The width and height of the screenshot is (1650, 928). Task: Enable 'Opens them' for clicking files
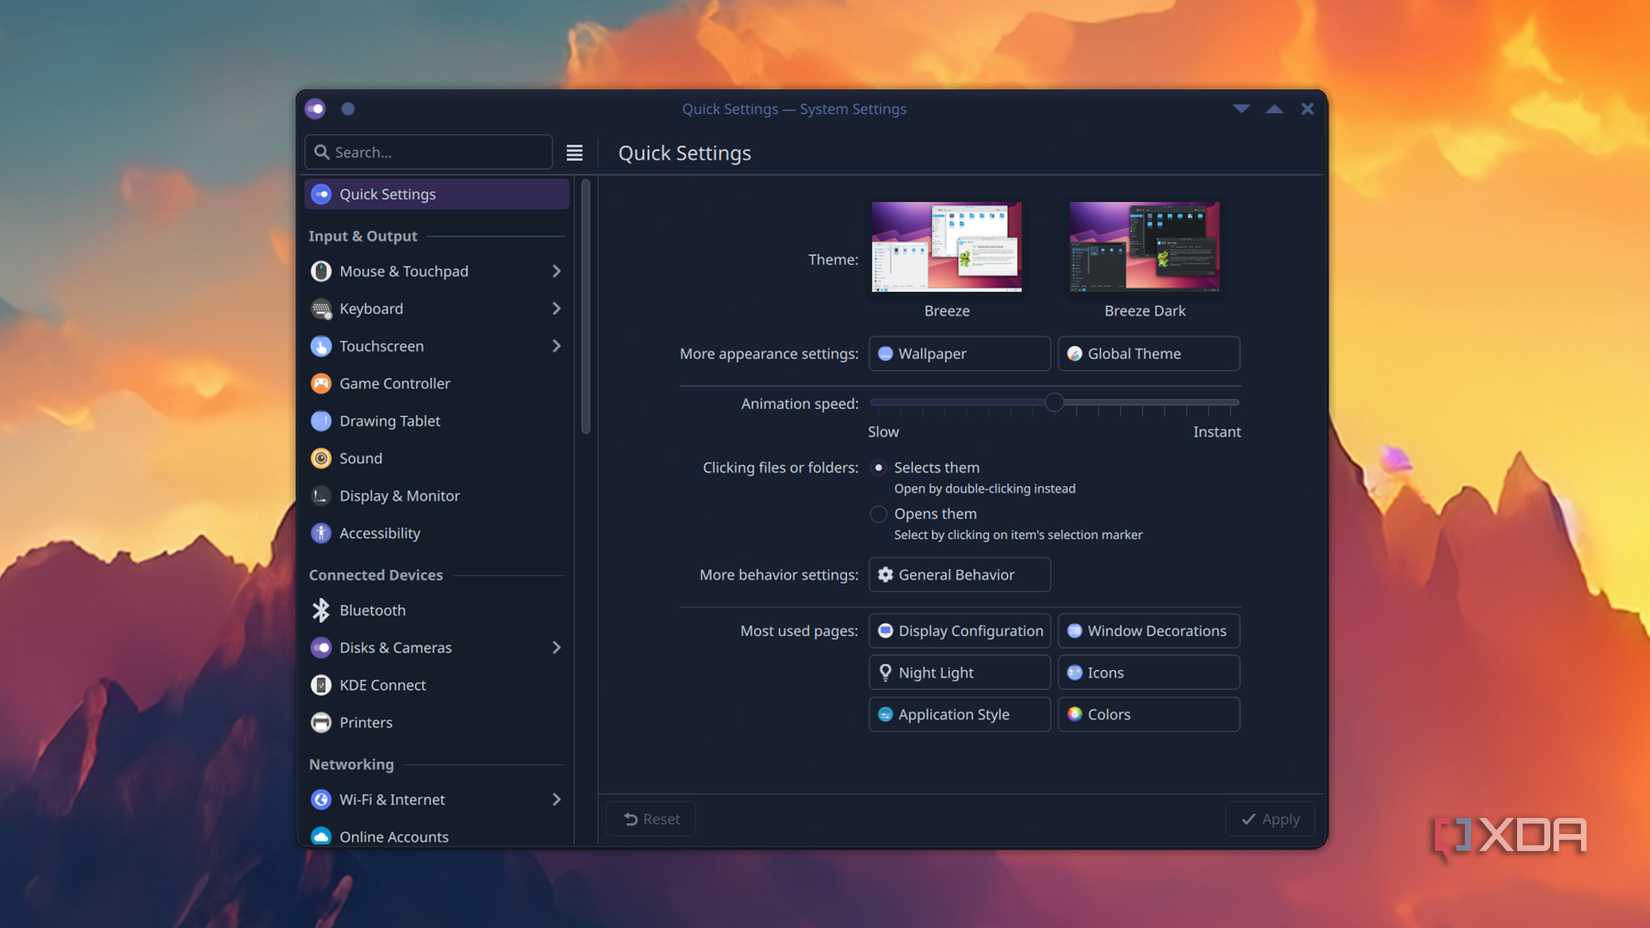pos(878,514)
